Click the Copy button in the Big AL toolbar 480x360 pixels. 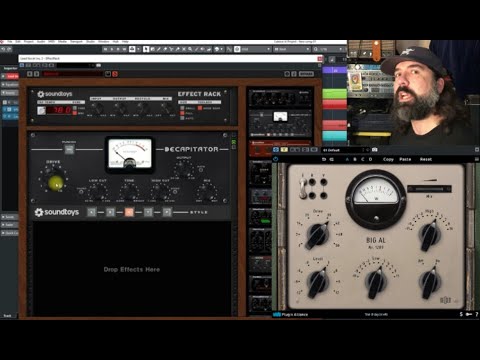388,159
